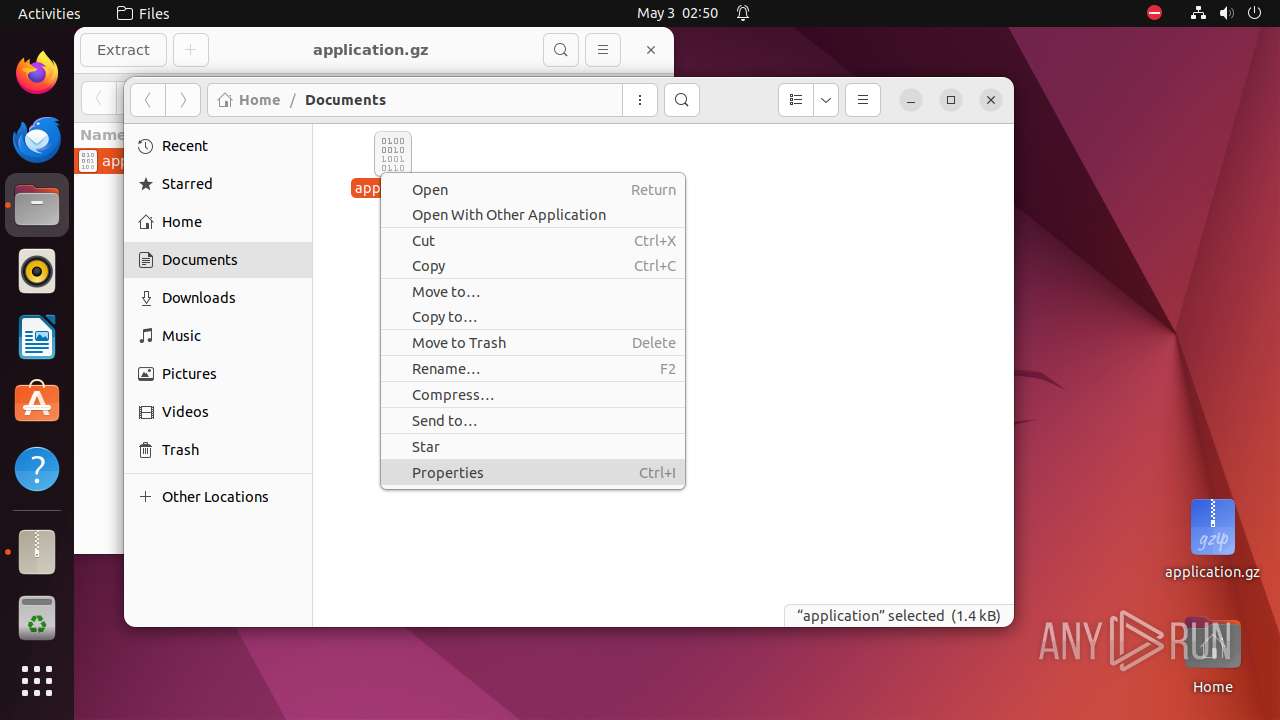Click the do-not-disturb red indicator
The height and width of the screenshot is (720, 1280).
point(1154,13)
